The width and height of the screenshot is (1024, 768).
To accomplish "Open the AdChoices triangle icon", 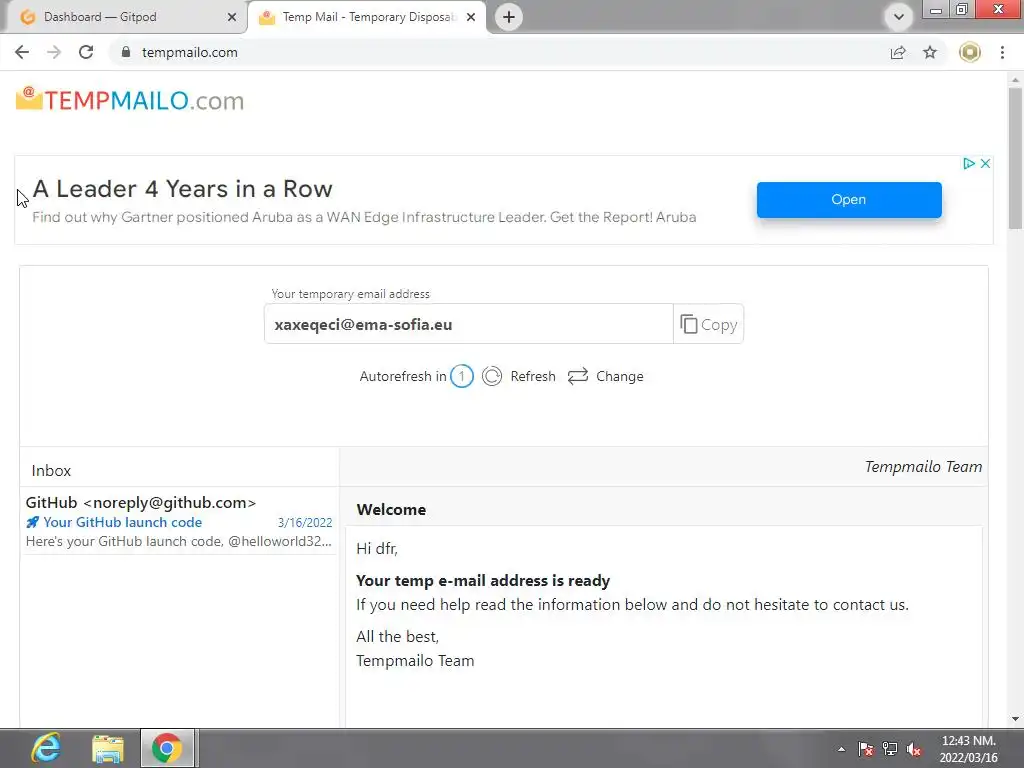I will [x=968, y=163].
